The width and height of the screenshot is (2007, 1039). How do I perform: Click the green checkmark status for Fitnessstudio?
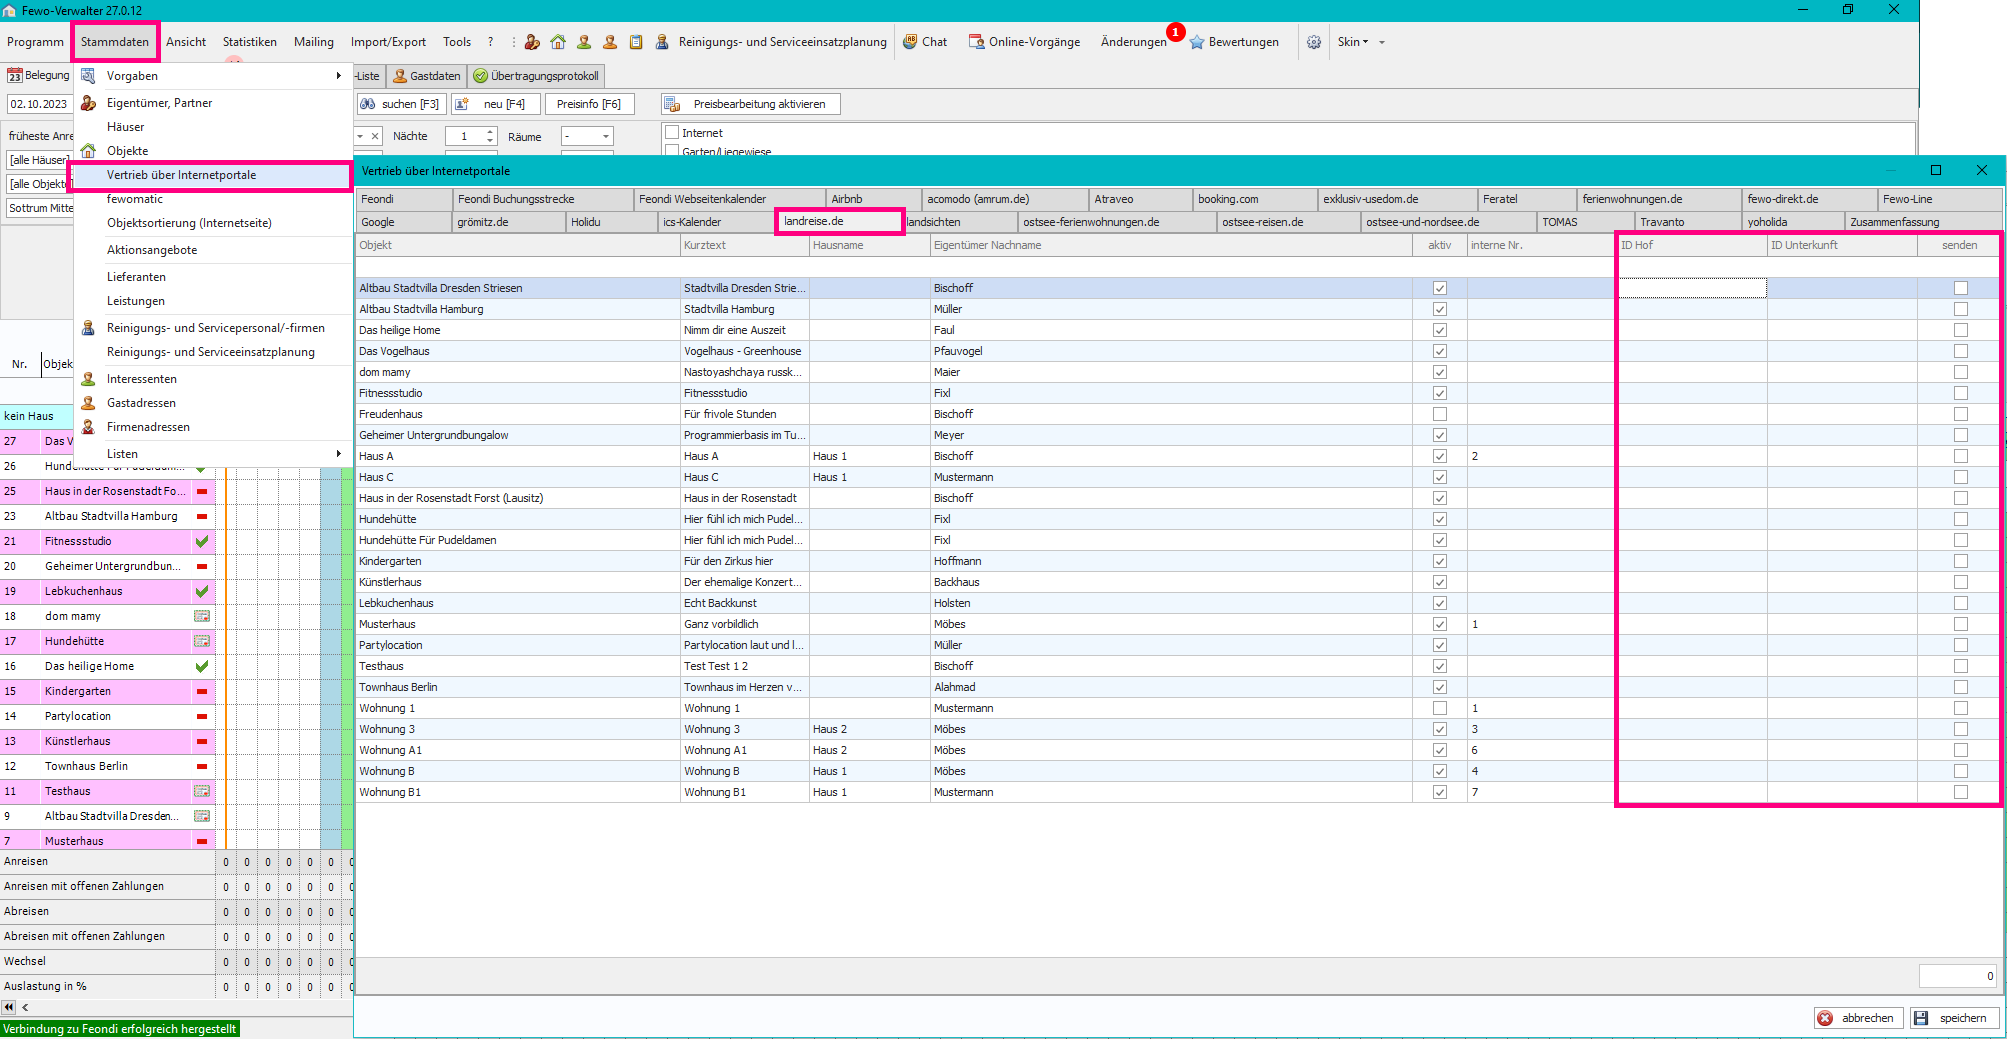[x=202, y=541]
